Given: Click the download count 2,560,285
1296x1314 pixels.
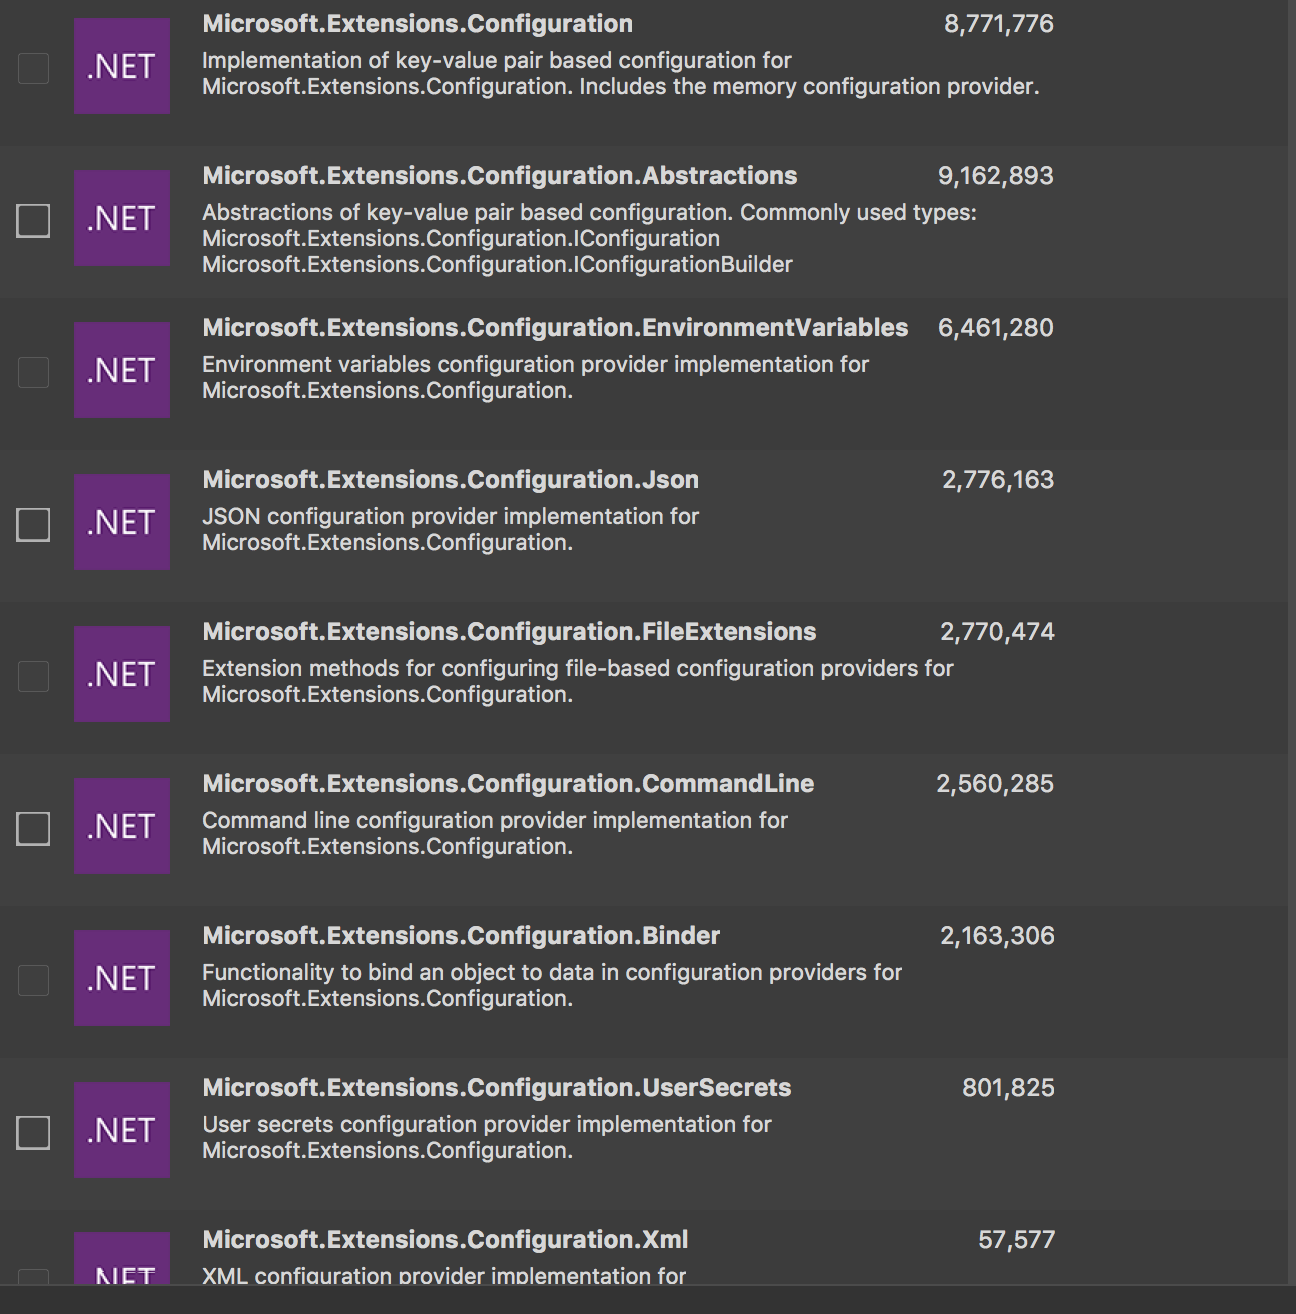Looking at the screenshot, I should (995, 784).
